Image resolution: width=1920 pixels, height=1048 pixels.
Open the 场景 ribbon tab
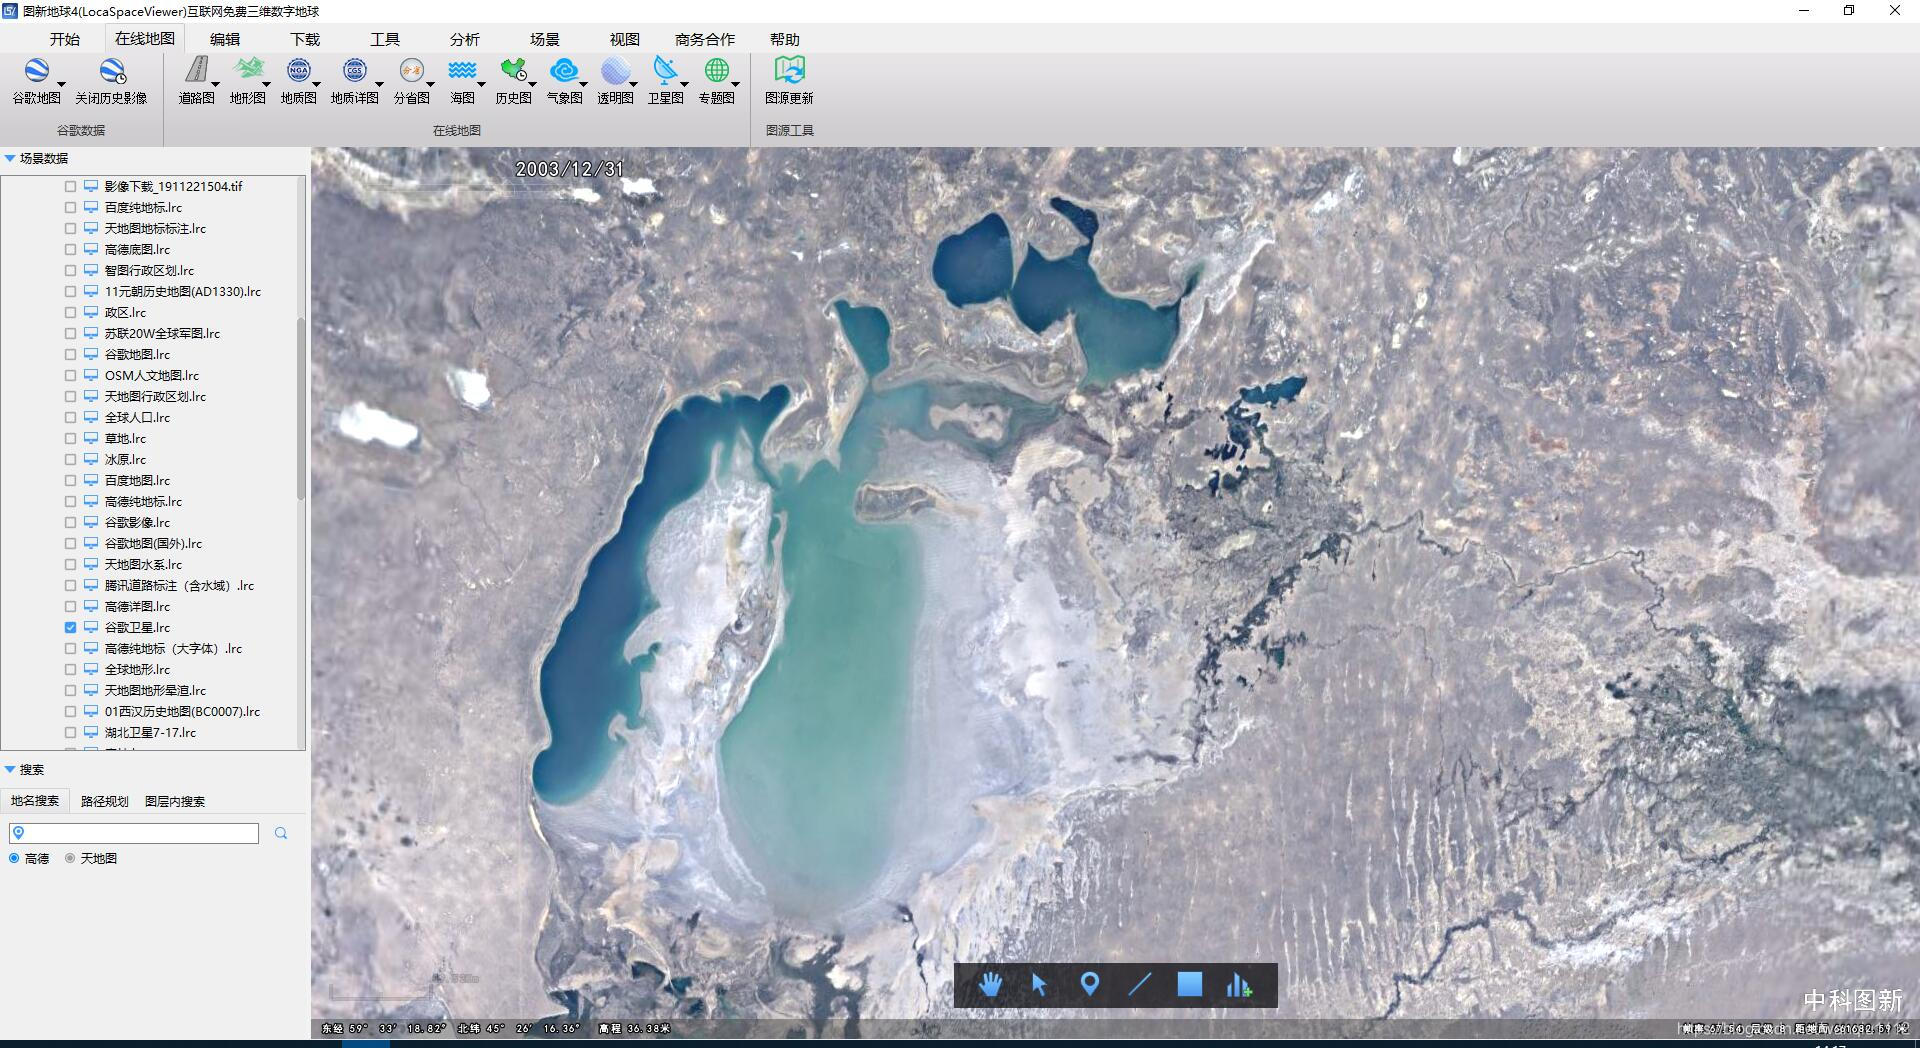(545, 39)
